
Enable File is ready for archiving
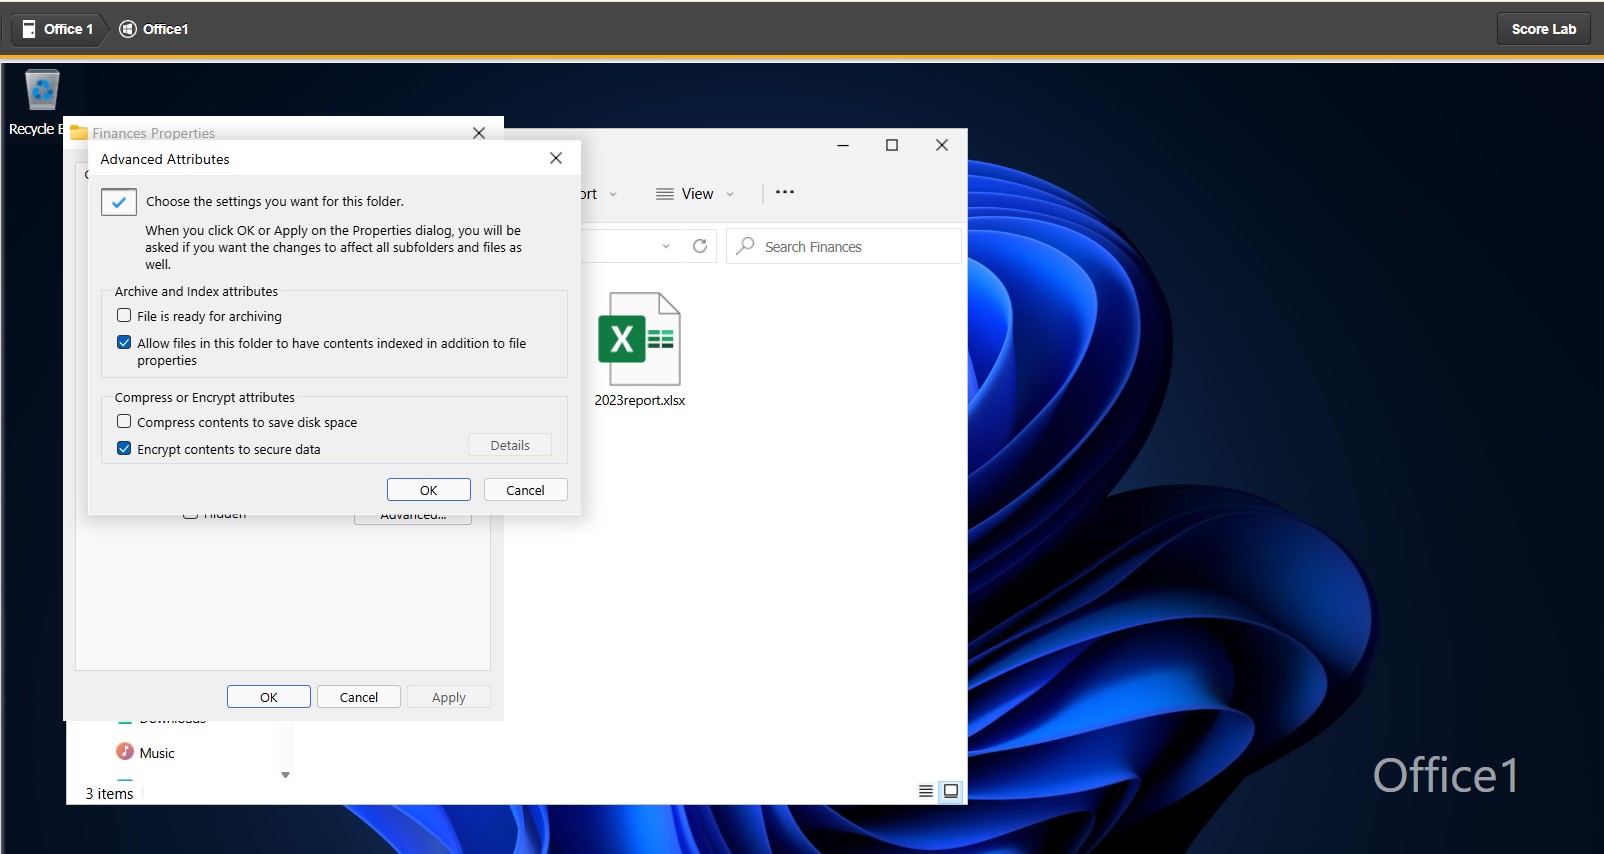point(124,316)
